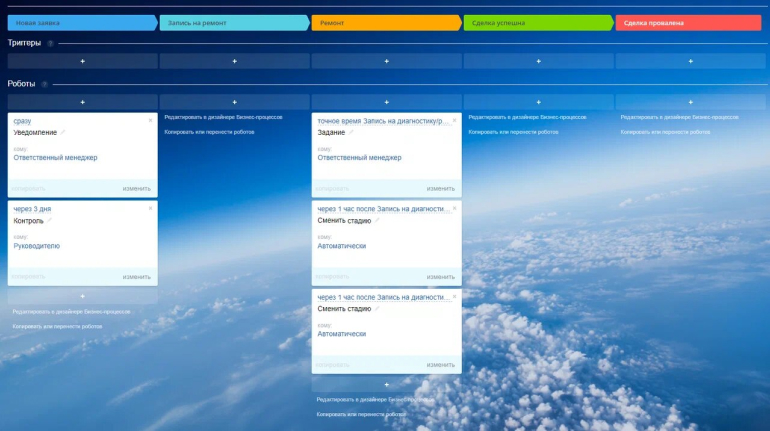
Task: Copy or move robots in Запись на ремонт
Action: coord(209,132)
